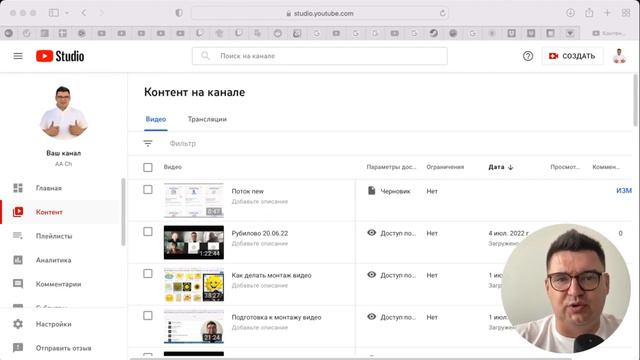The width and height of the screenshot is (640, 360).
Task: Go back with Safari back arrow
Action: click(x=84, y=13)
